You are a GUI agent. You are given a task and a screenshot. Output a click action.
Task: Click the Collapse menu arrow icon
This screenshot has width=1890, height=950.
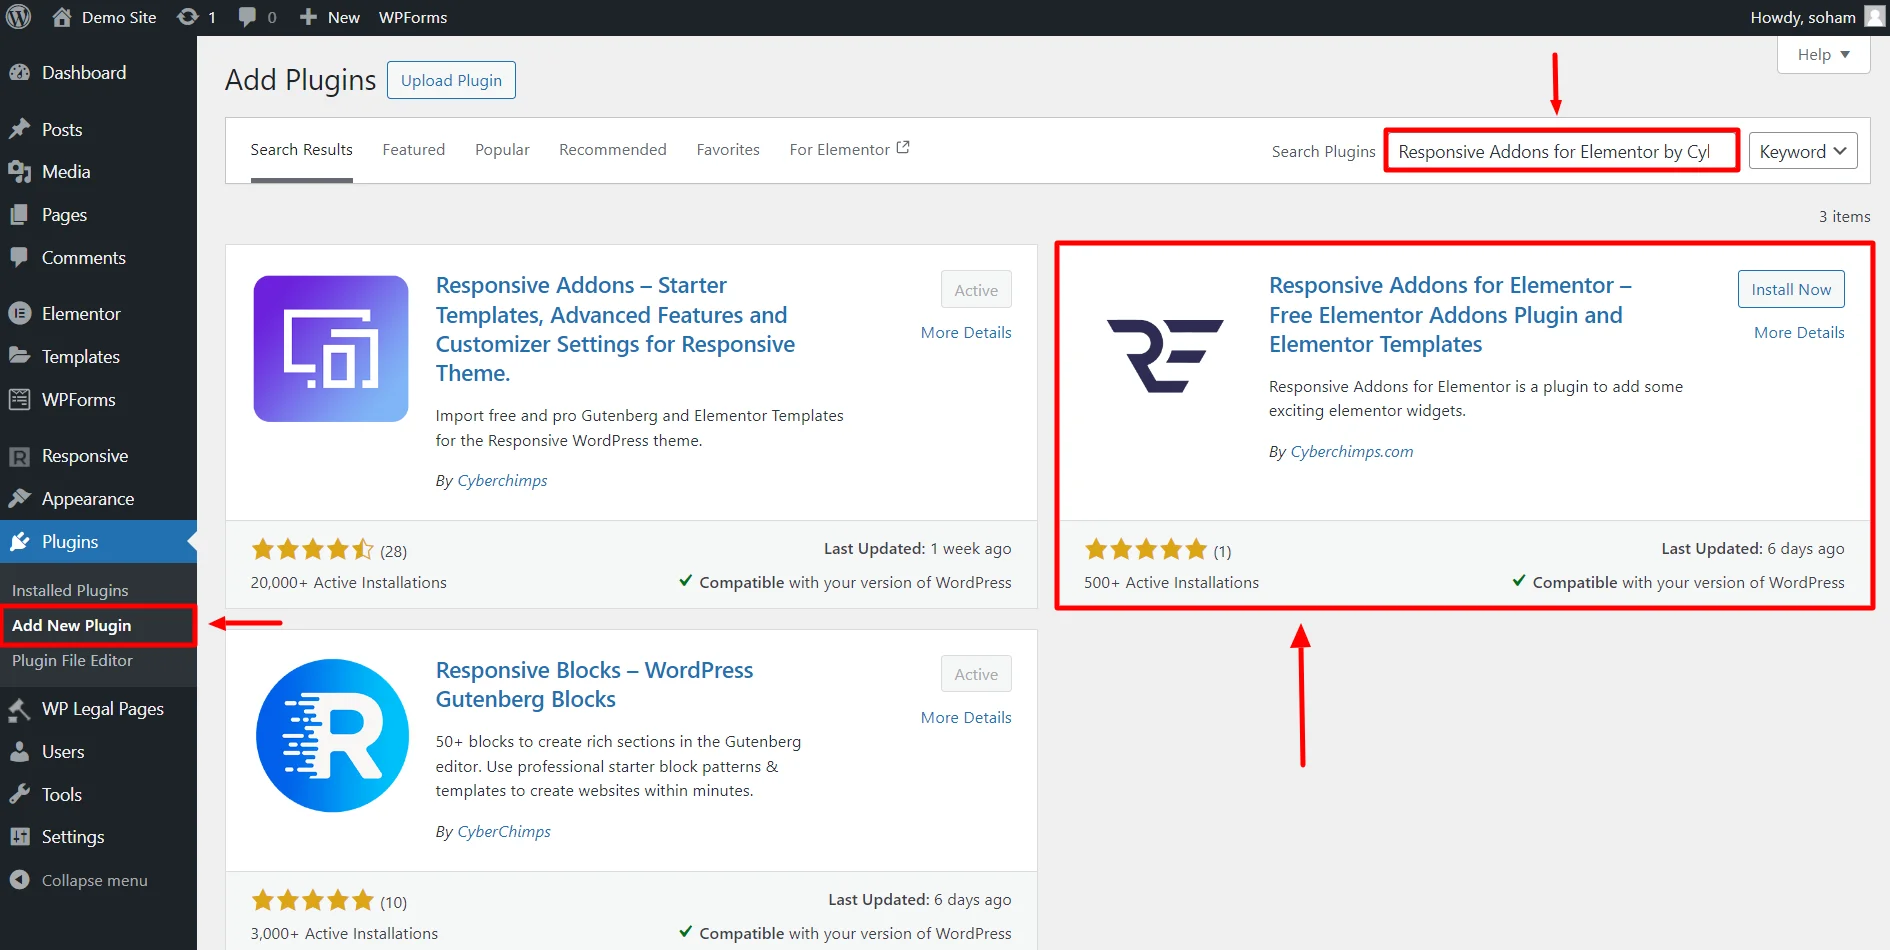point(19,880)
